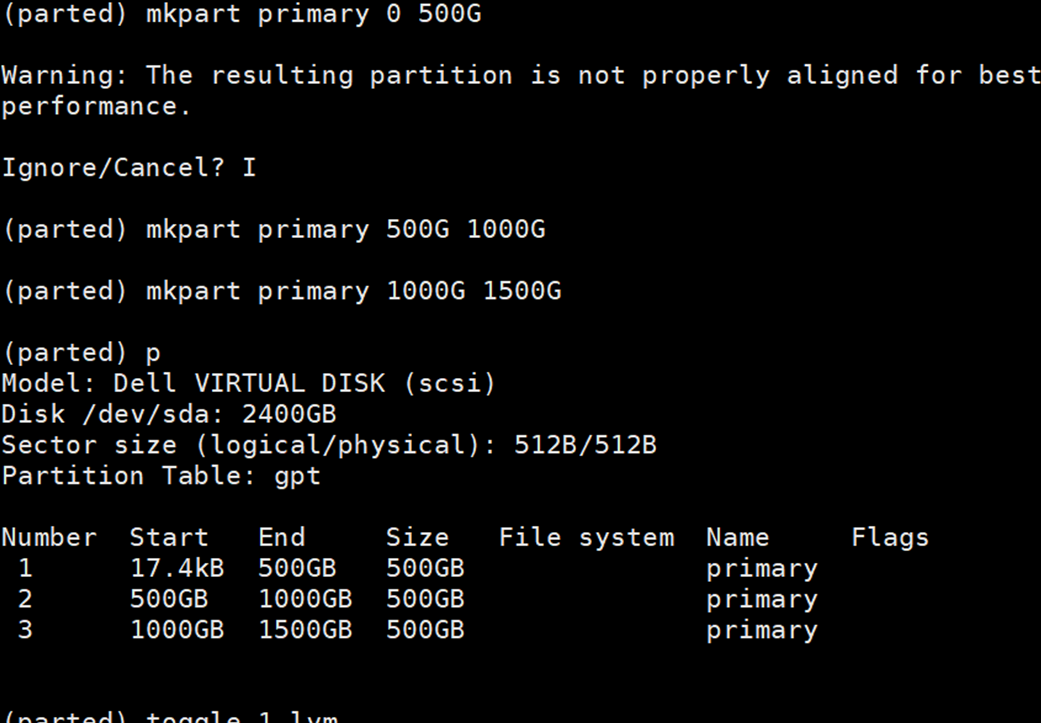Click the name 'primary' in partition 1 row

pos(761,570)
